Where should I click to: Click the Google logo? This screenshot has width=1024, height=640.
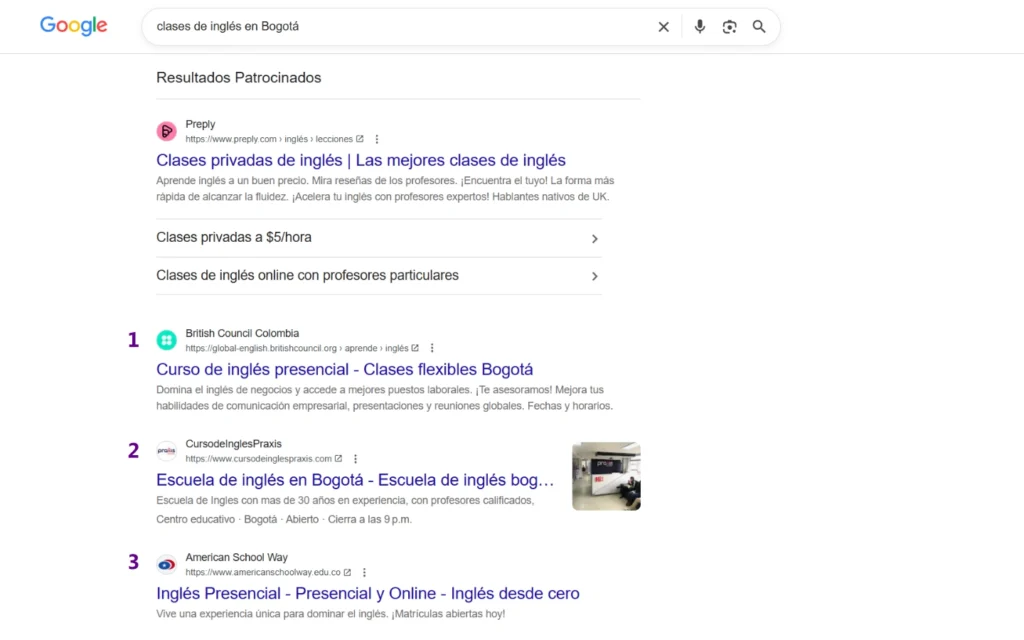73,26
